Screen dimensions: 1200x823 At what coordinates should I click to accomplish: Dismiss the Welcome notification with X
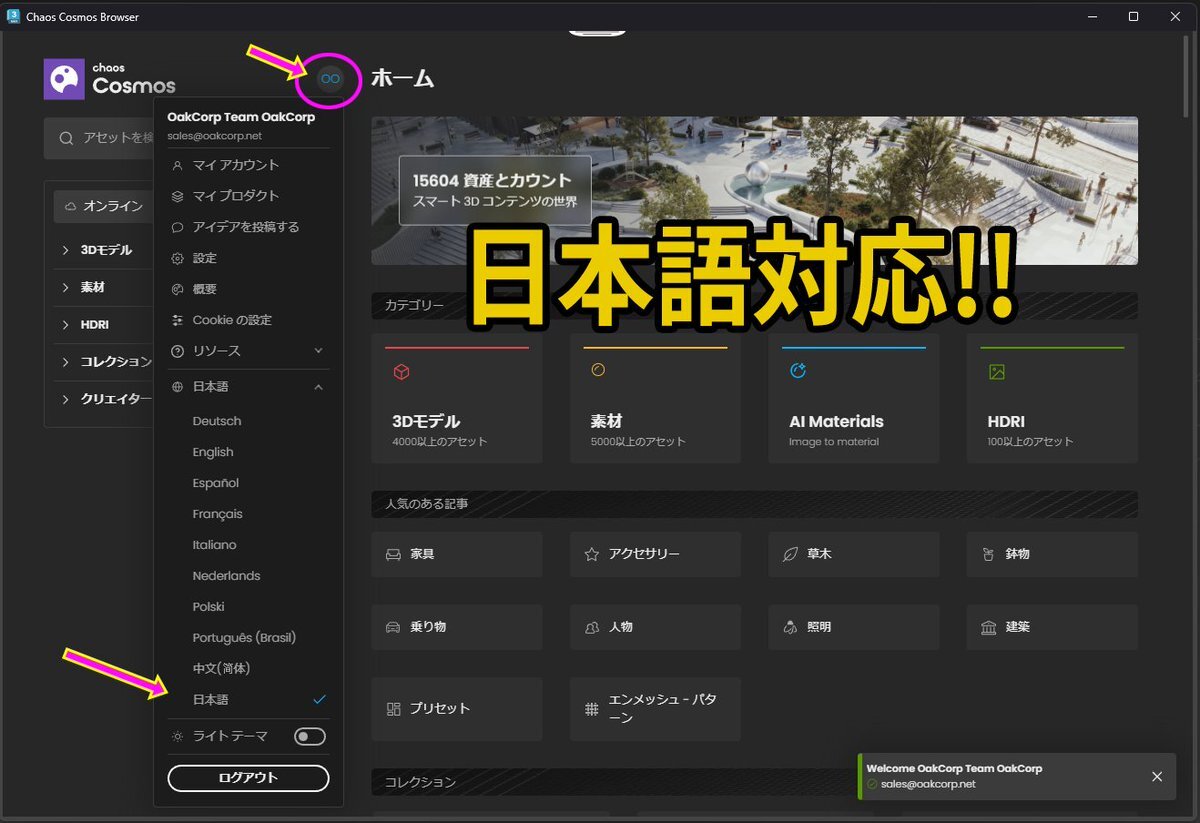[1157, 777]
